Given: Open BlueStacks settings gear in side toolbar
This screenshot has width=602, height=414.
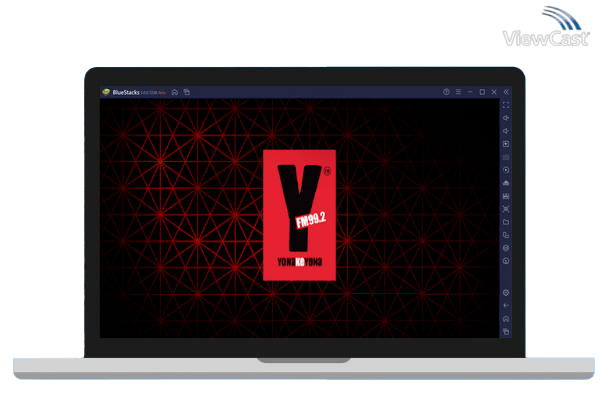Looking at the screenshot, I should [x=506, y=293].
